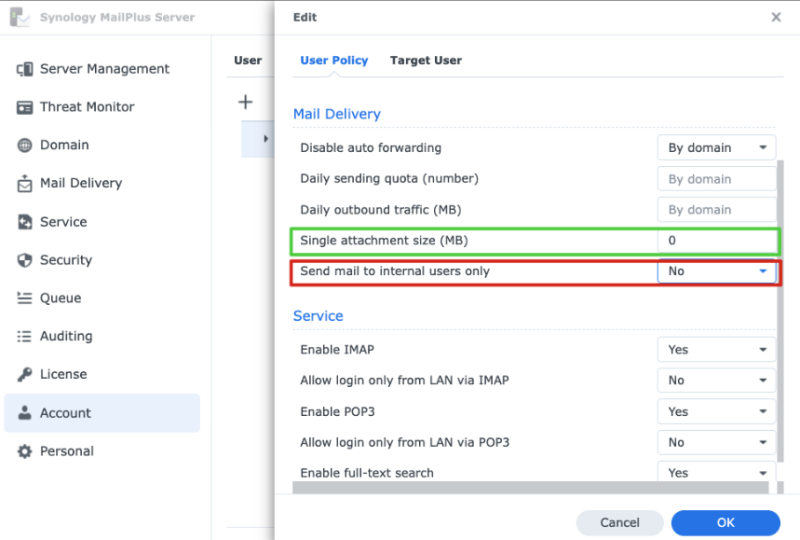The height and width of the screenshot is (540, 800).
Task: Open Threat Monitor icon in sidebar
Action: [x=25, y=107]
